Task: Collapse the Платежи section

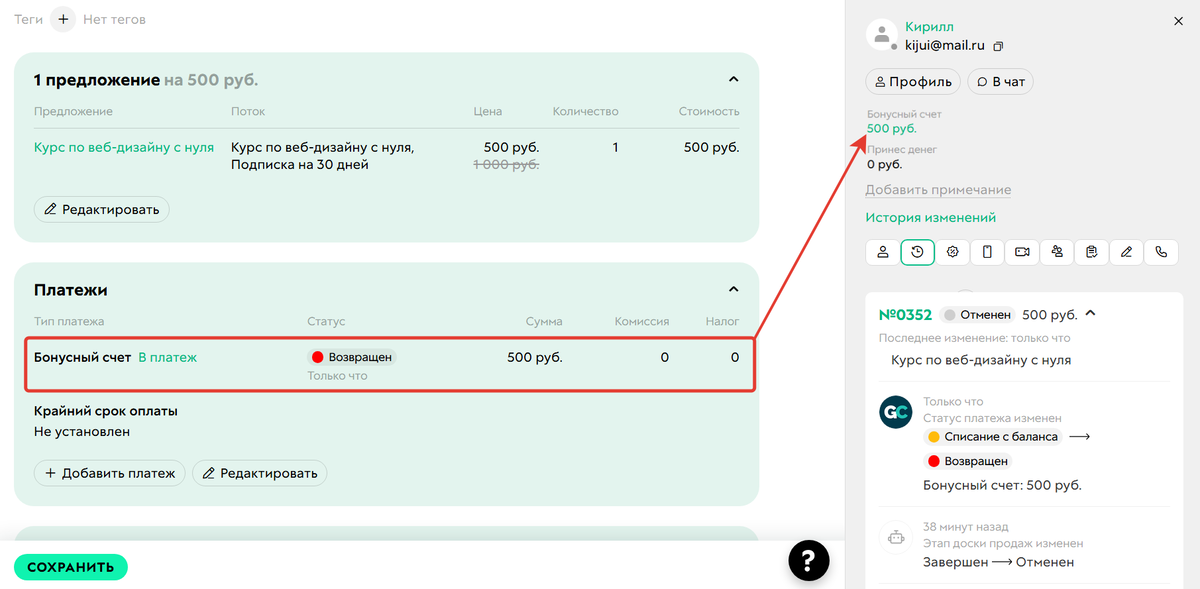Action: (x=733, y=289)
